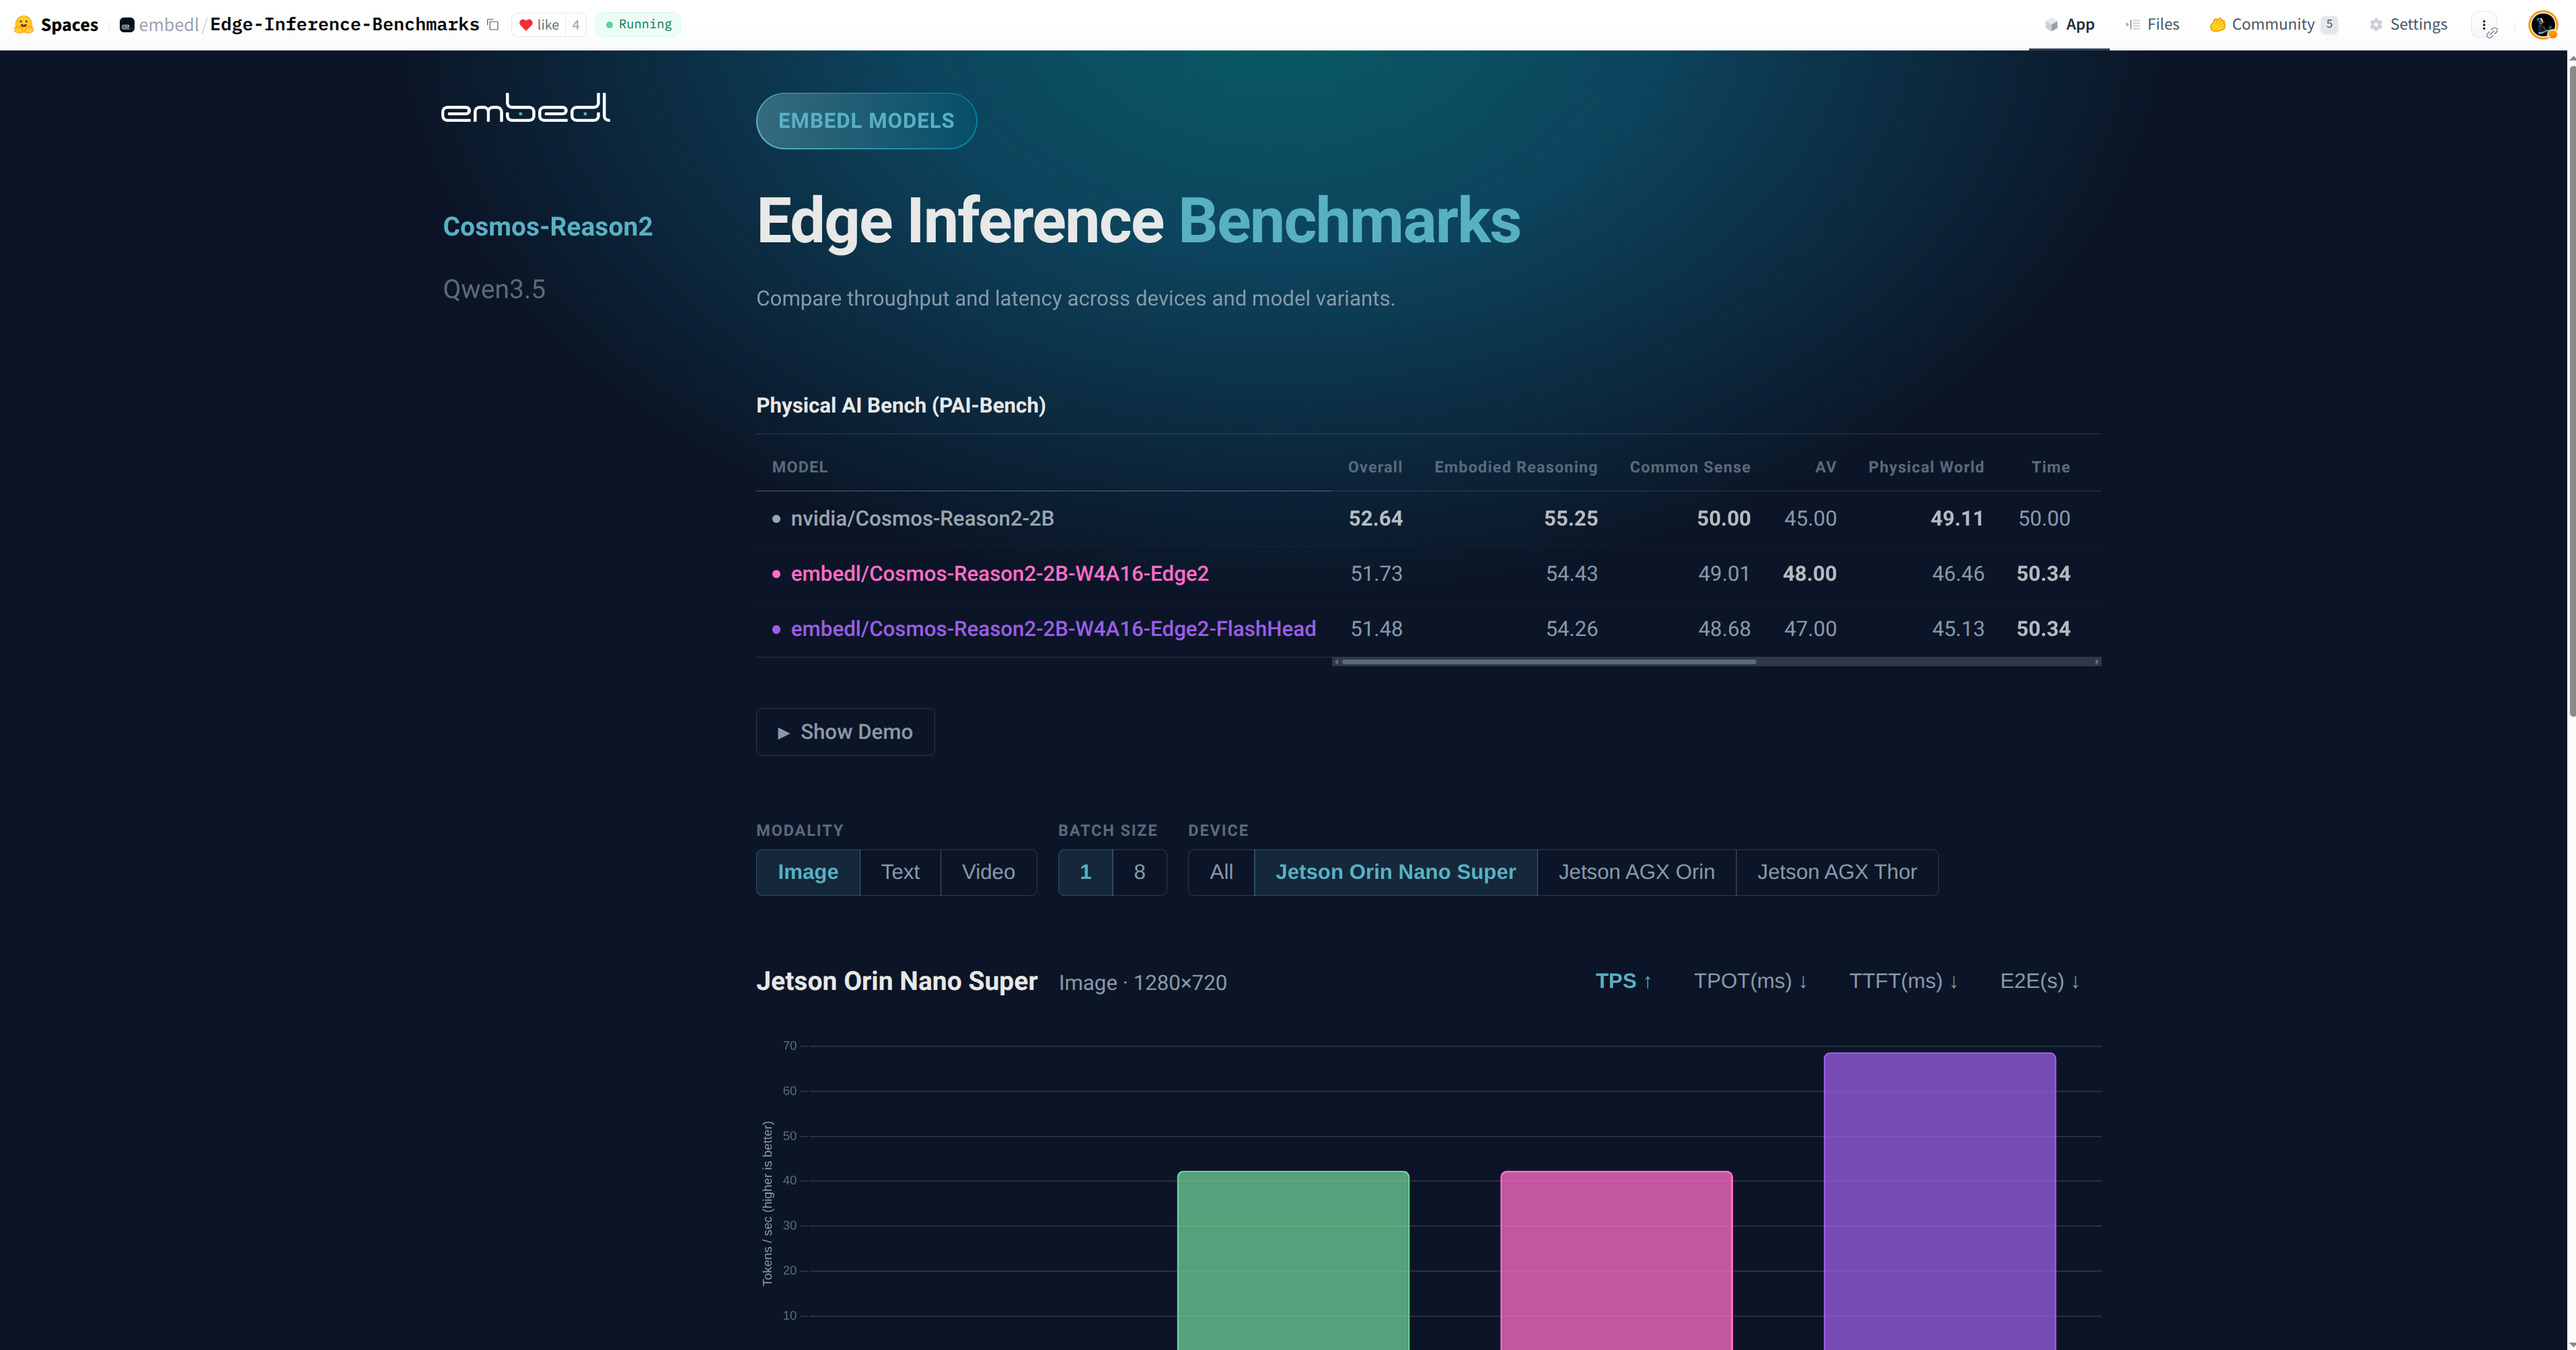The height and width of the screenshot is (1350, 2576).
Task: Open the like count of 4
Action: [x=576, y=25]
